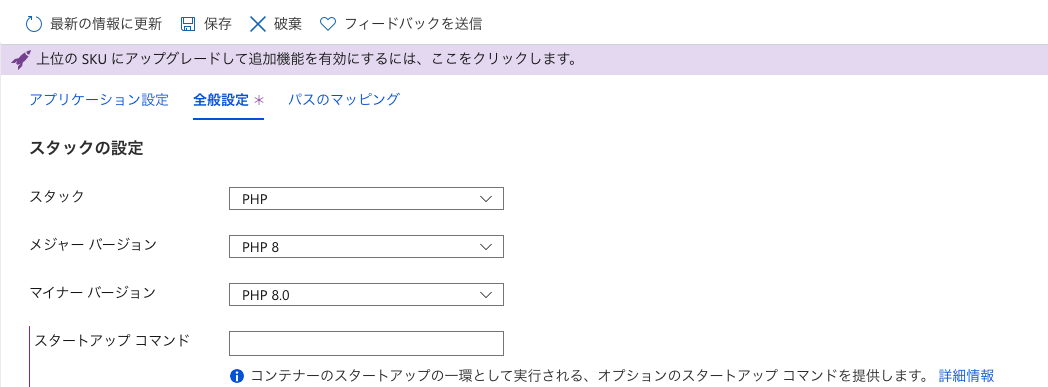1048x387 pixels.
Task: Expand the メジャー バージョン dropdown showing PHP 8
Action: (366, 247)
